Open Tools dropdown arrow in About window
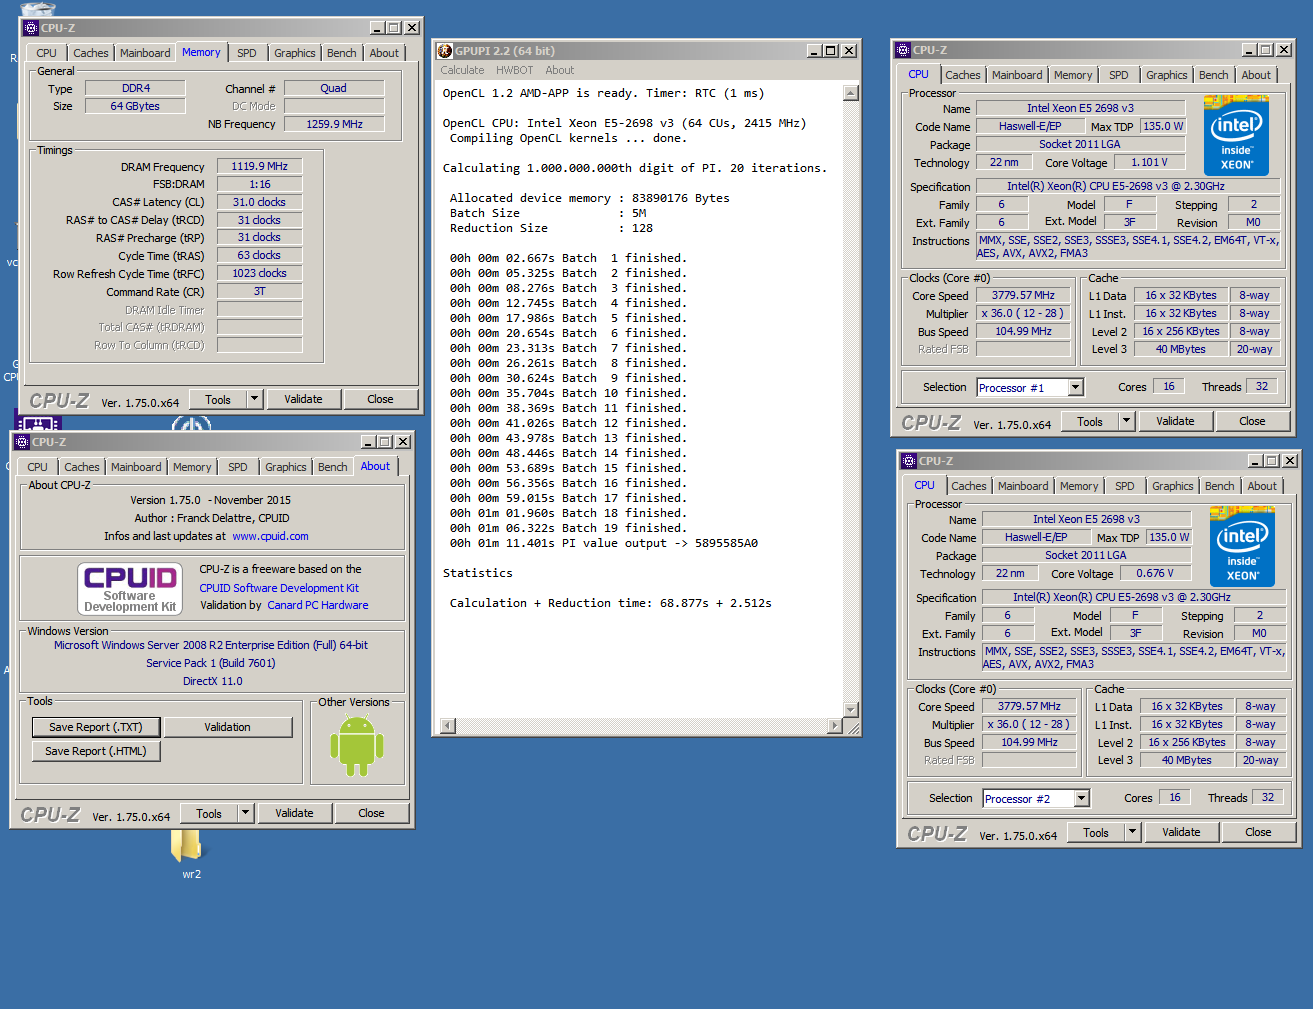1313x1009 pixels. click(245, 813)
